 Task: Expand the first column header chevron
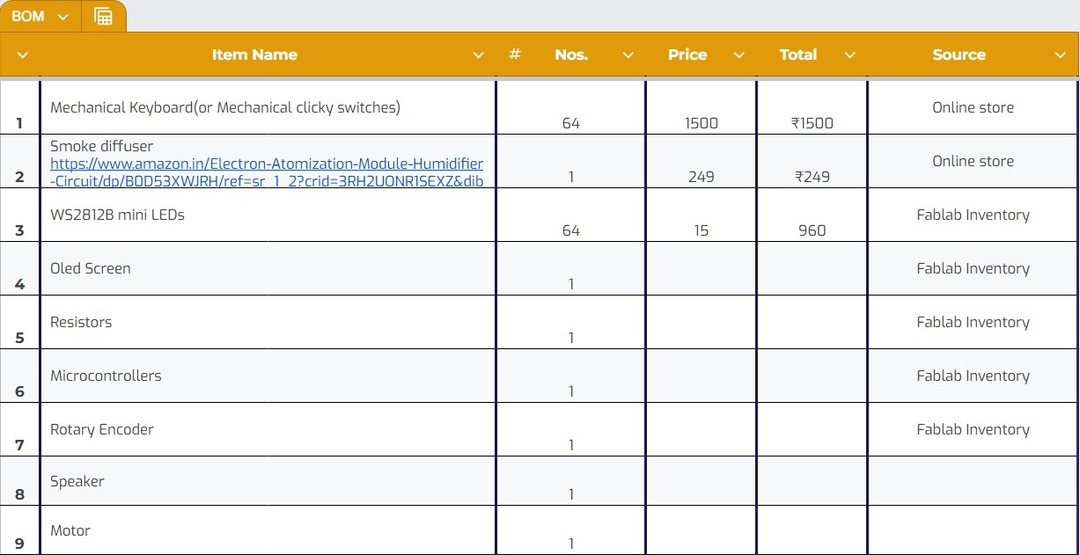pos(22,55)
